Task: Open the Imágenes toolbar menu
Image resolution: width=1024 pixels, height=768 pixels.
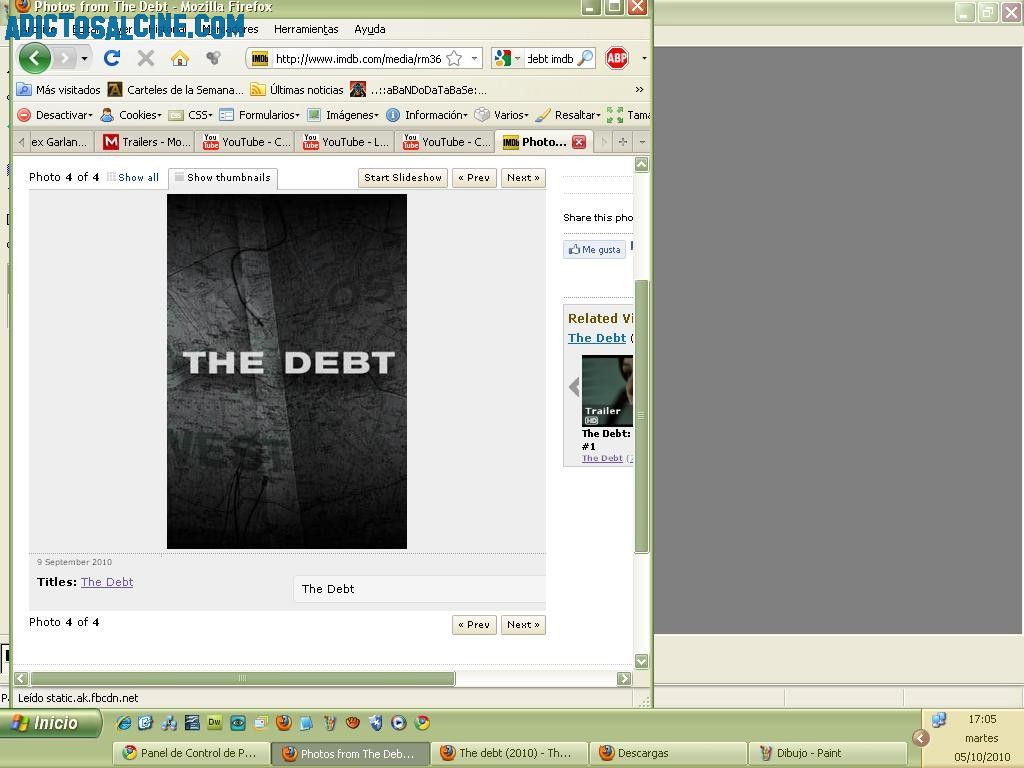Action: [x=343, y=115]
